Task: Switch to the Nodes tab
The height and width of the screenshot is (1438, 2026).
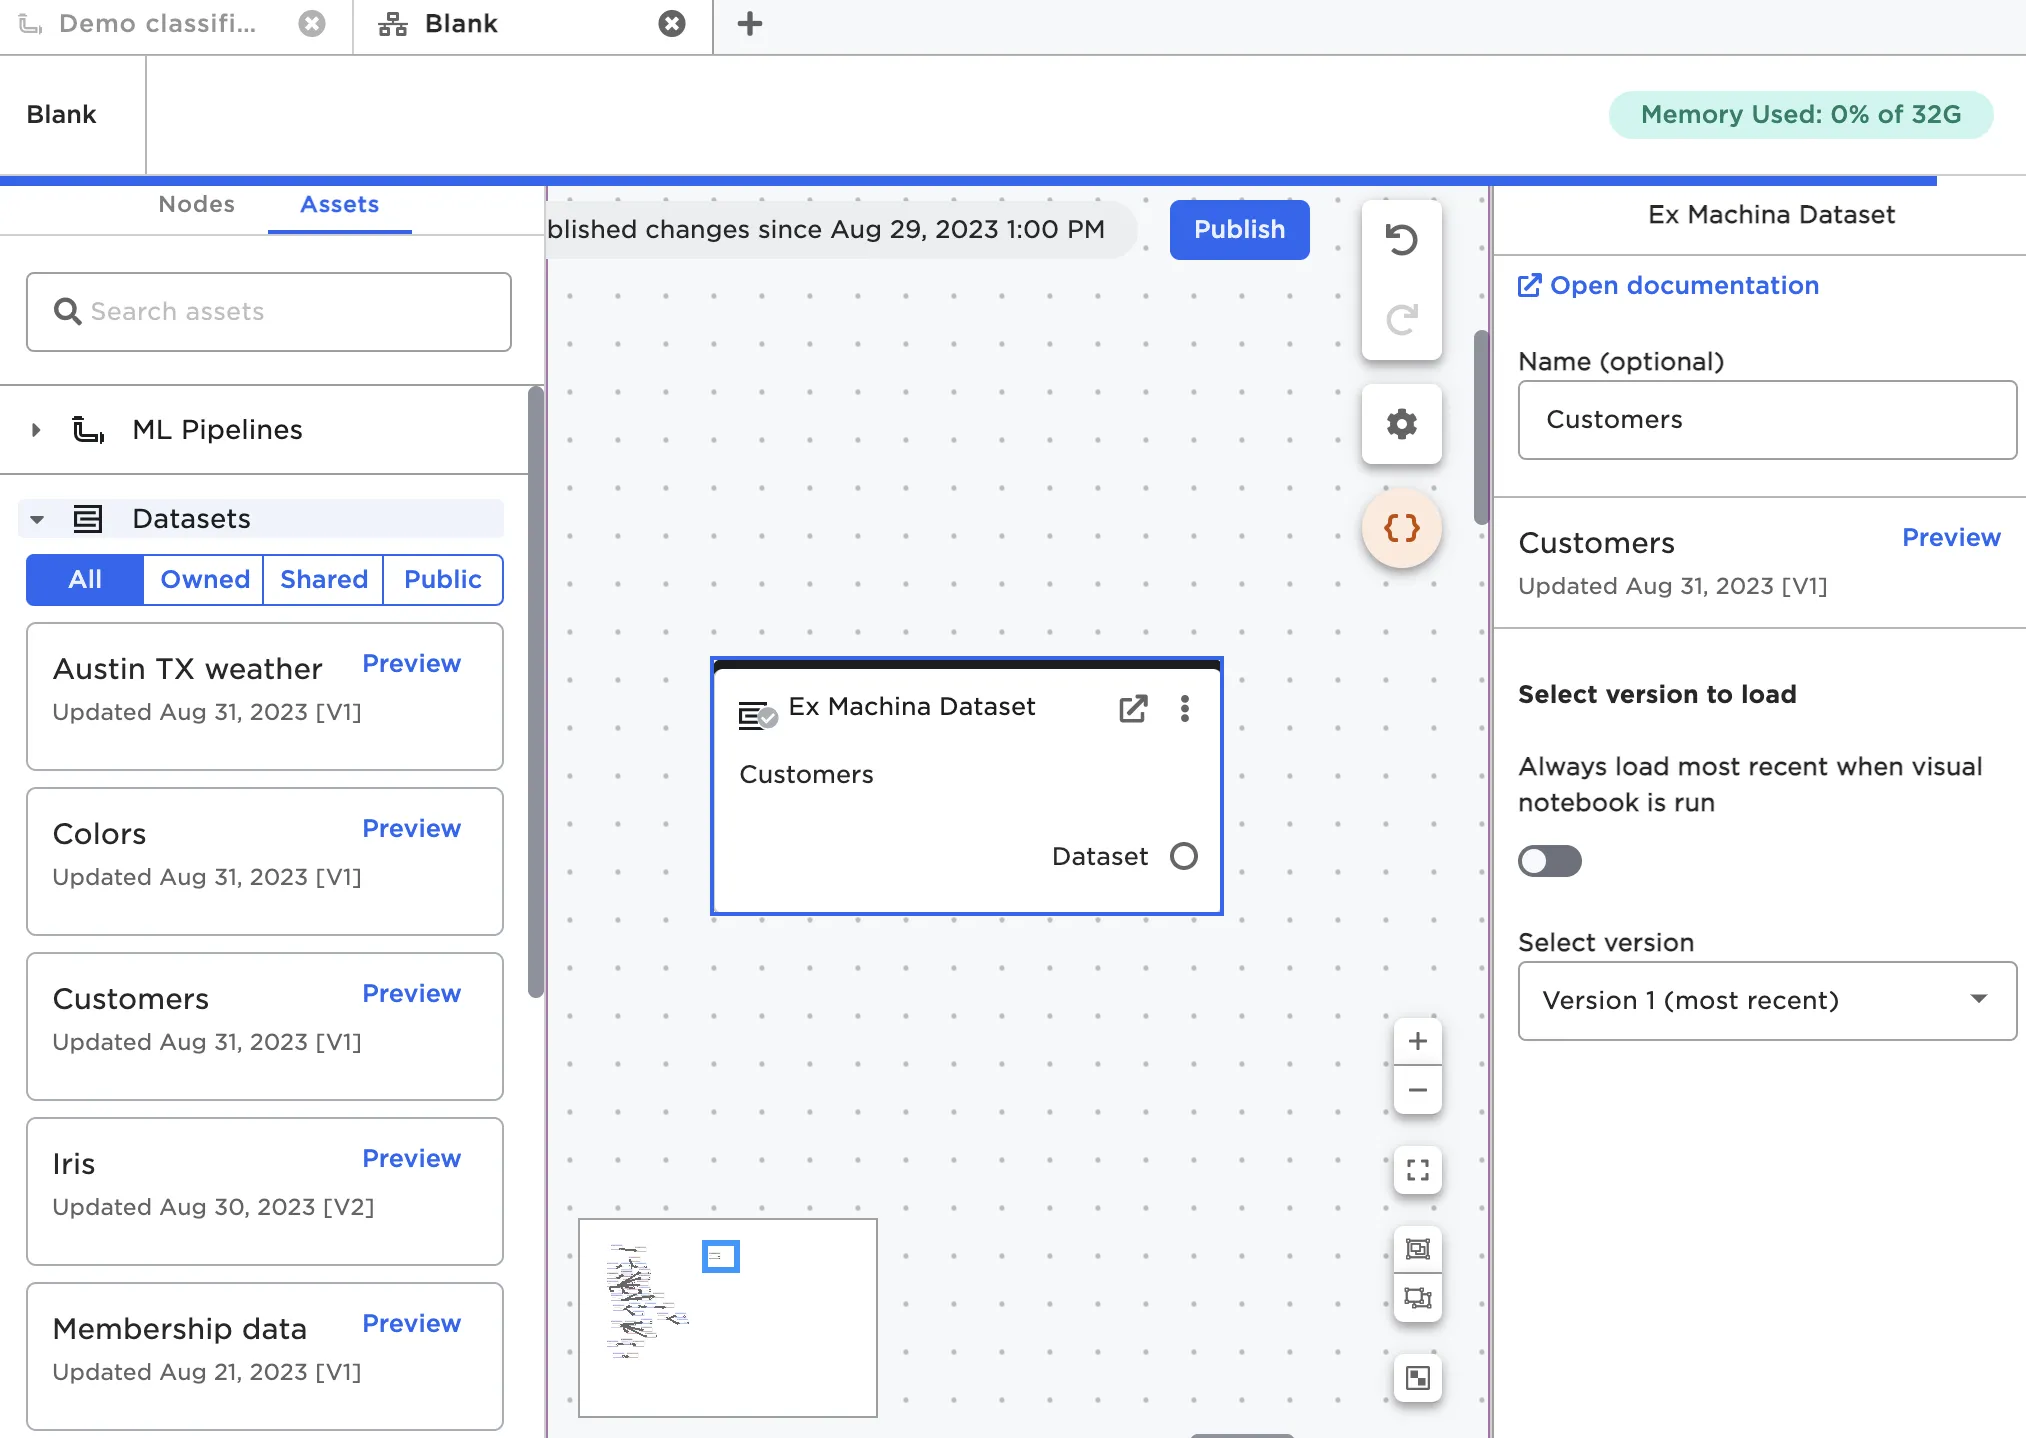Action: tap(196, 205)
